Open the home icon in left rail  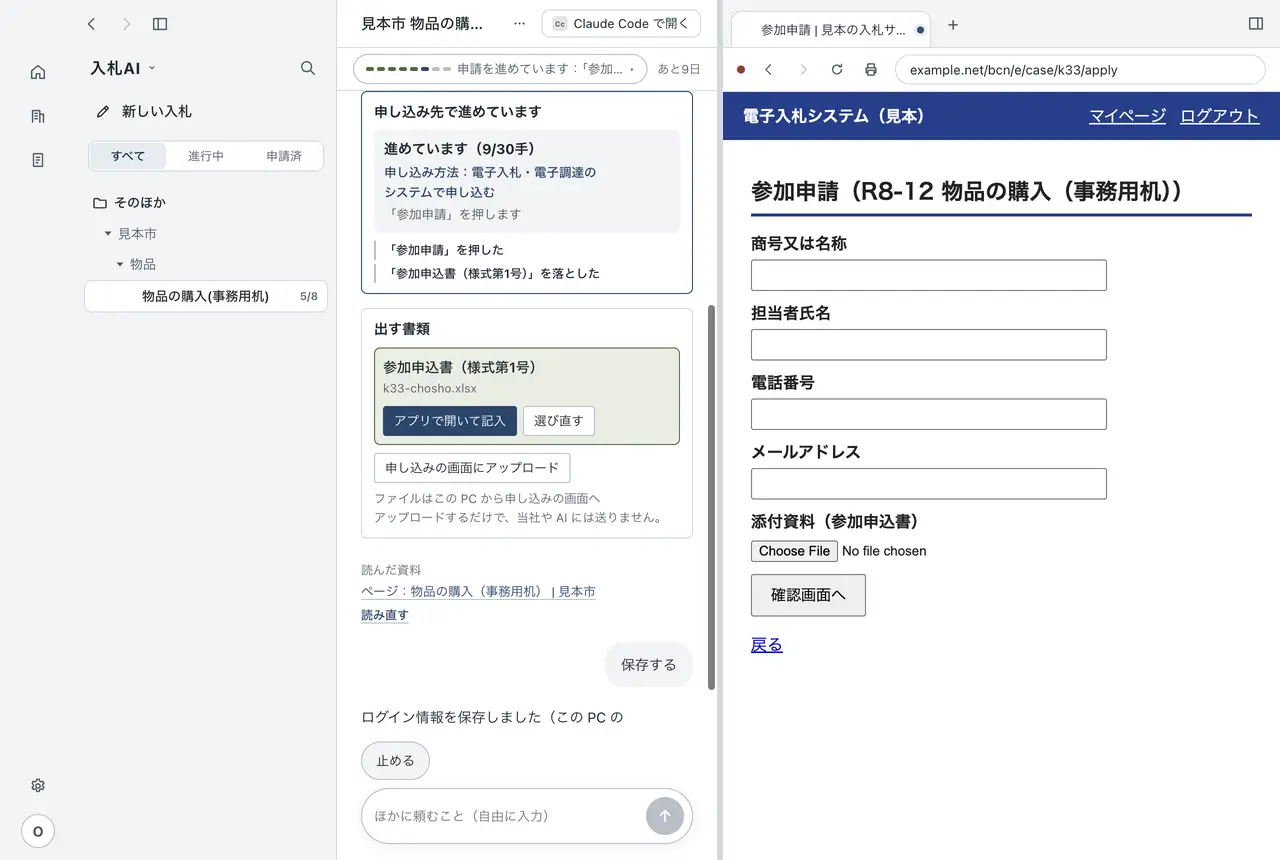38,72
